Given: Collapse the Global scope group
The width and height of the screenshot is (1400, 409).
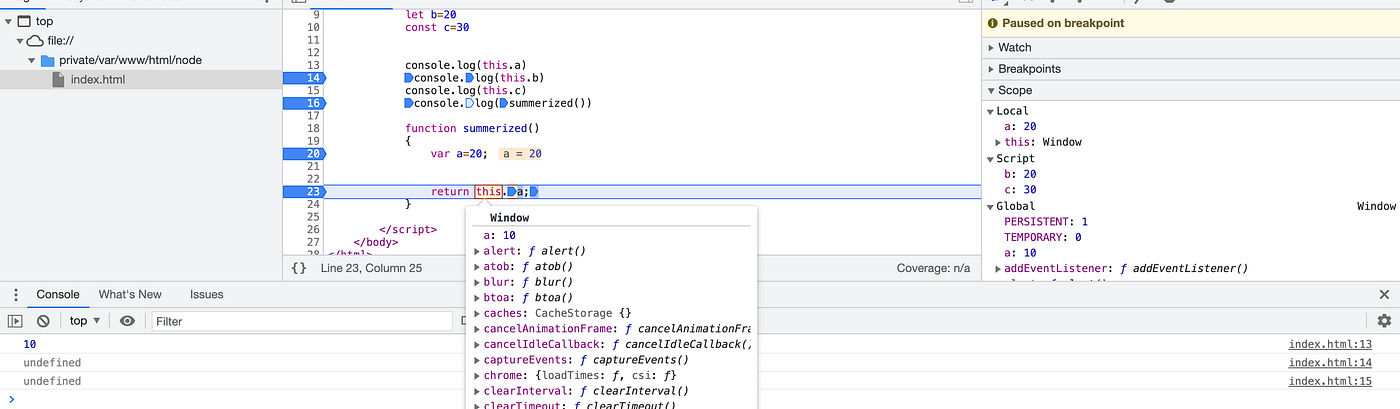Looking at the screenshot, I should [x=991, y=206].
